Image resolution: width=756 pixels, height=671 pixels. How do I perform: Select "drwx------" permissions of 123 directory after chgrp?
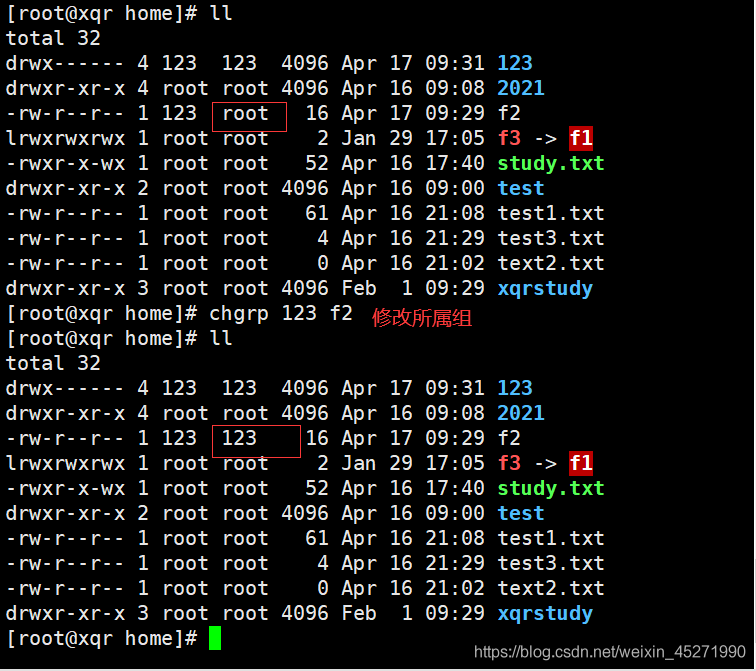[x=66, y=388]
